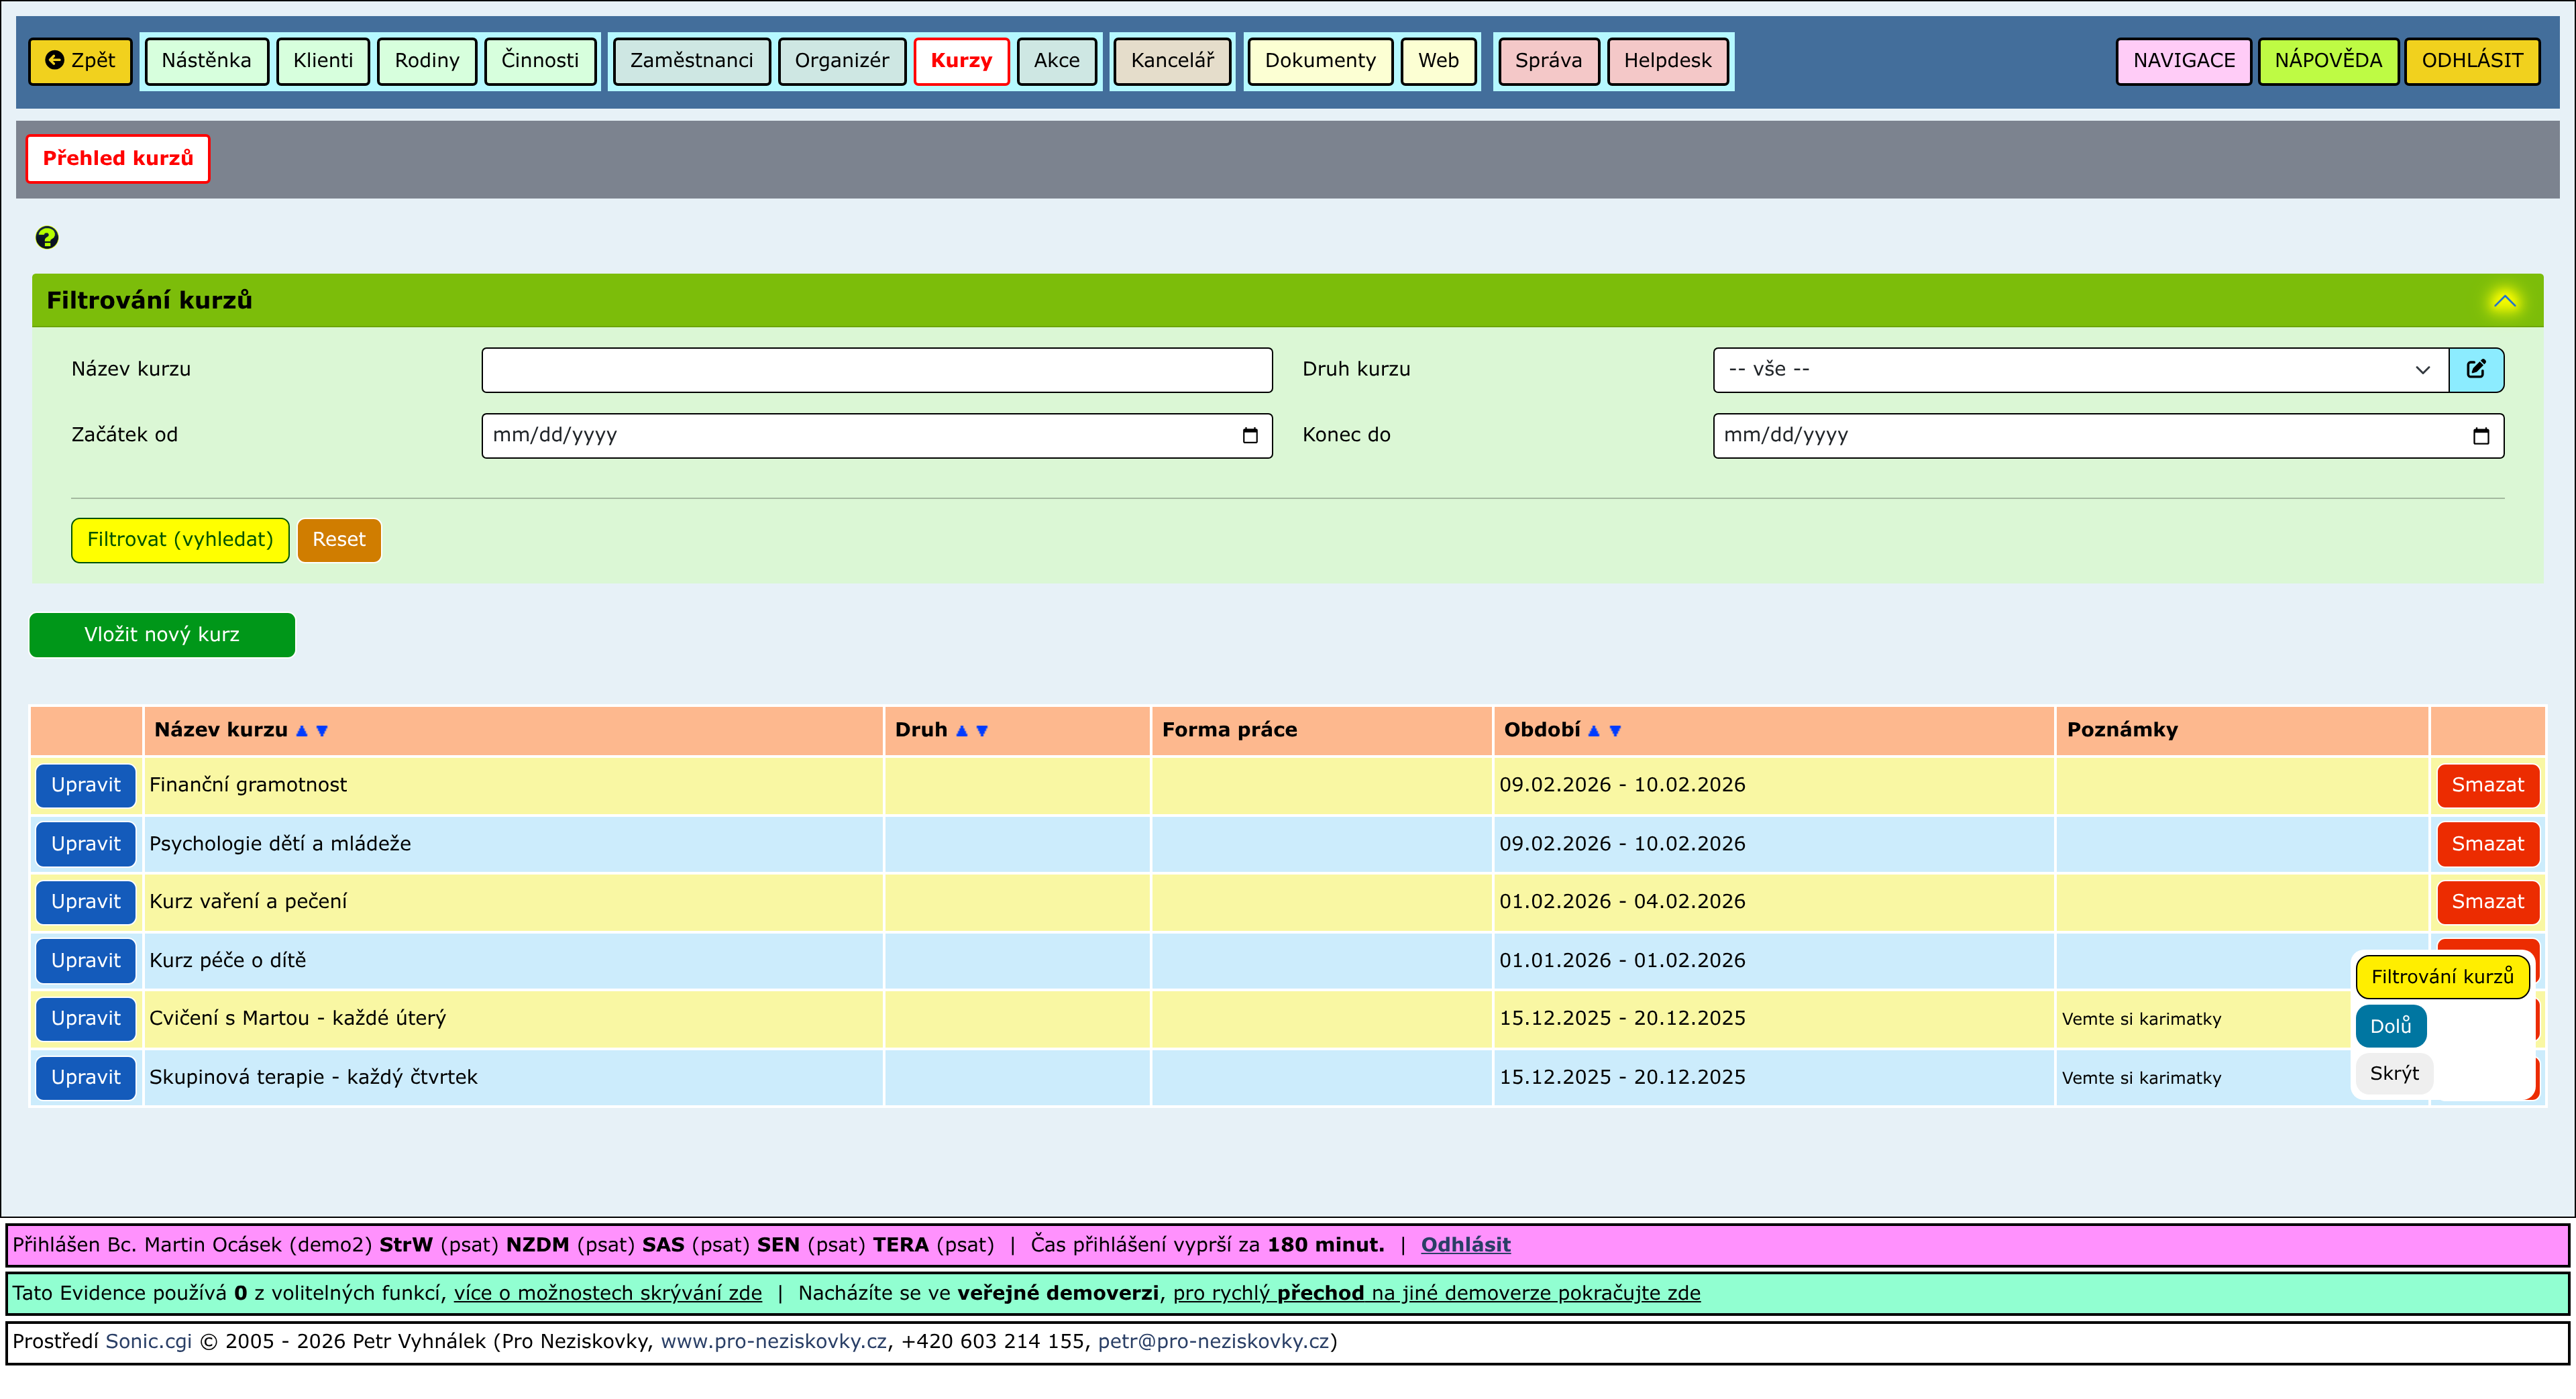Open the Dokumenty menu item

(x=1320, y=61)
